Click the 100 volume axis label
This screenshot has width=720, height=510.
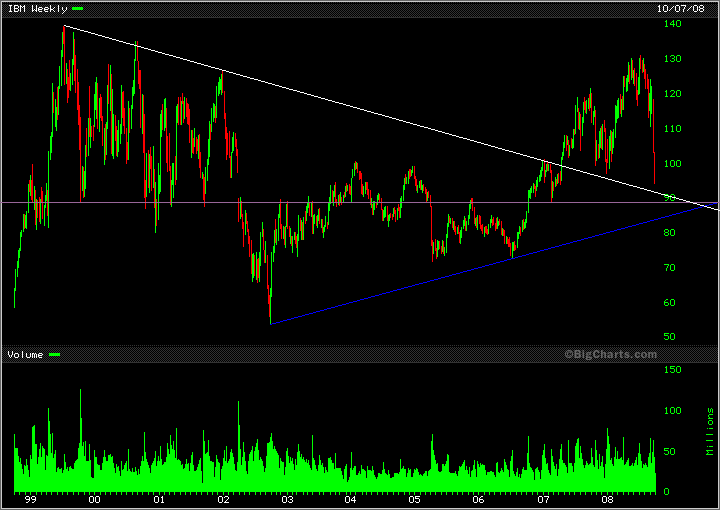[673, 410]
